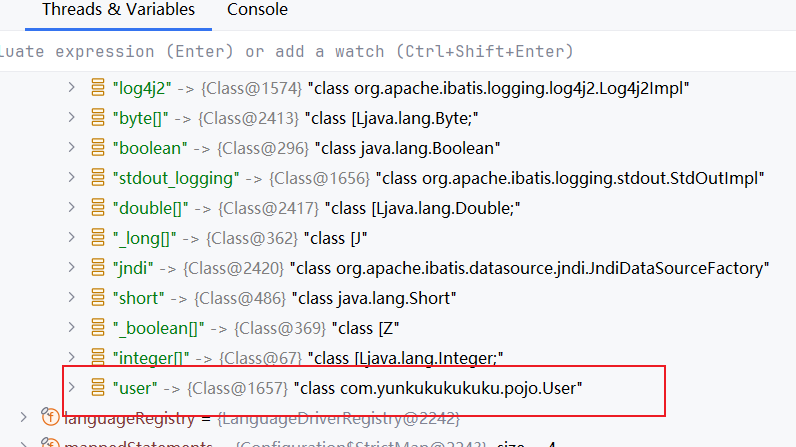The image size is (796, 447).
Task: Click the "class [Ljava.lang.Double;" value
Action: coord(422,208)
